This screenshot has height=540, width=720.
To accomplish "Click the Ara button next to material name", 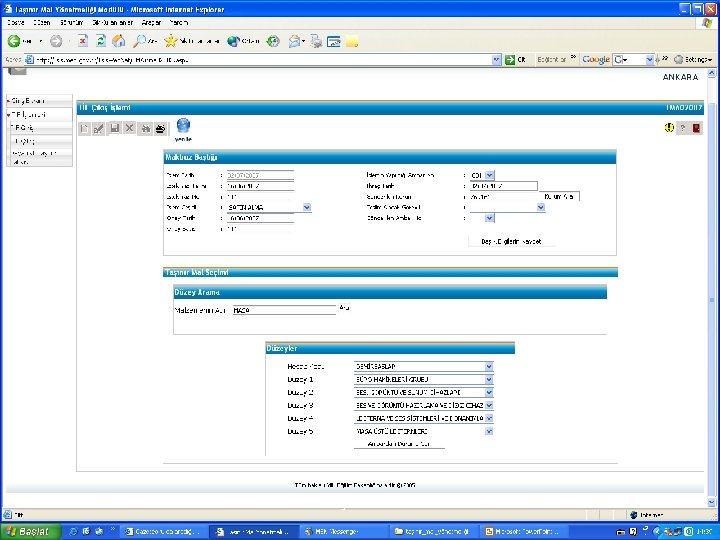I will tap(344, 308).
